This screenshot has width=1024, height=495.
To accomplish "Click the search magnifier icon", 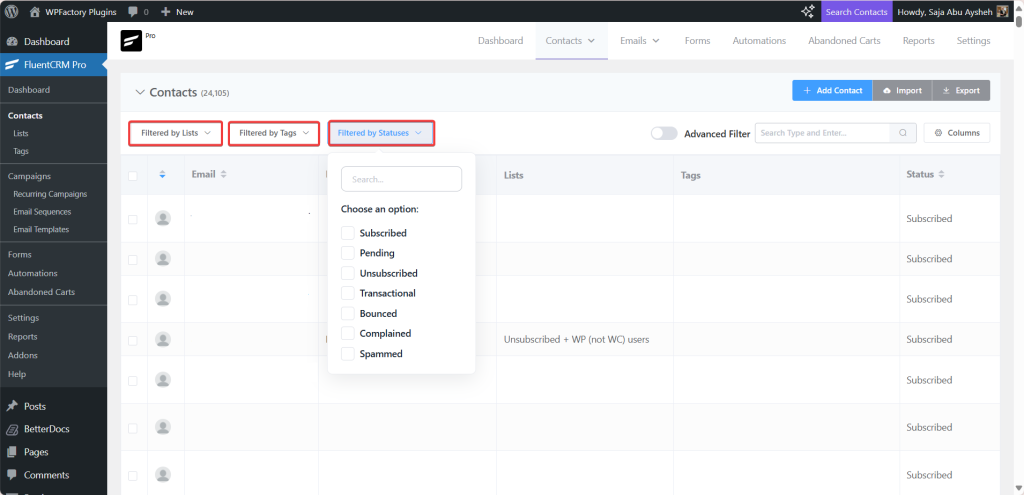I will (903, 133).
